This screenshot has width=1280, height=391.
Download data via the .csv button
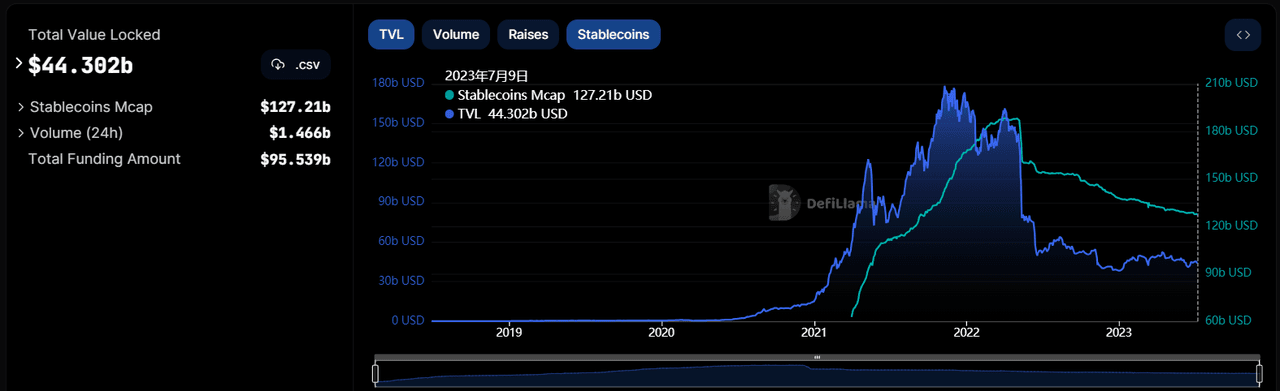[x=296, y=65]
